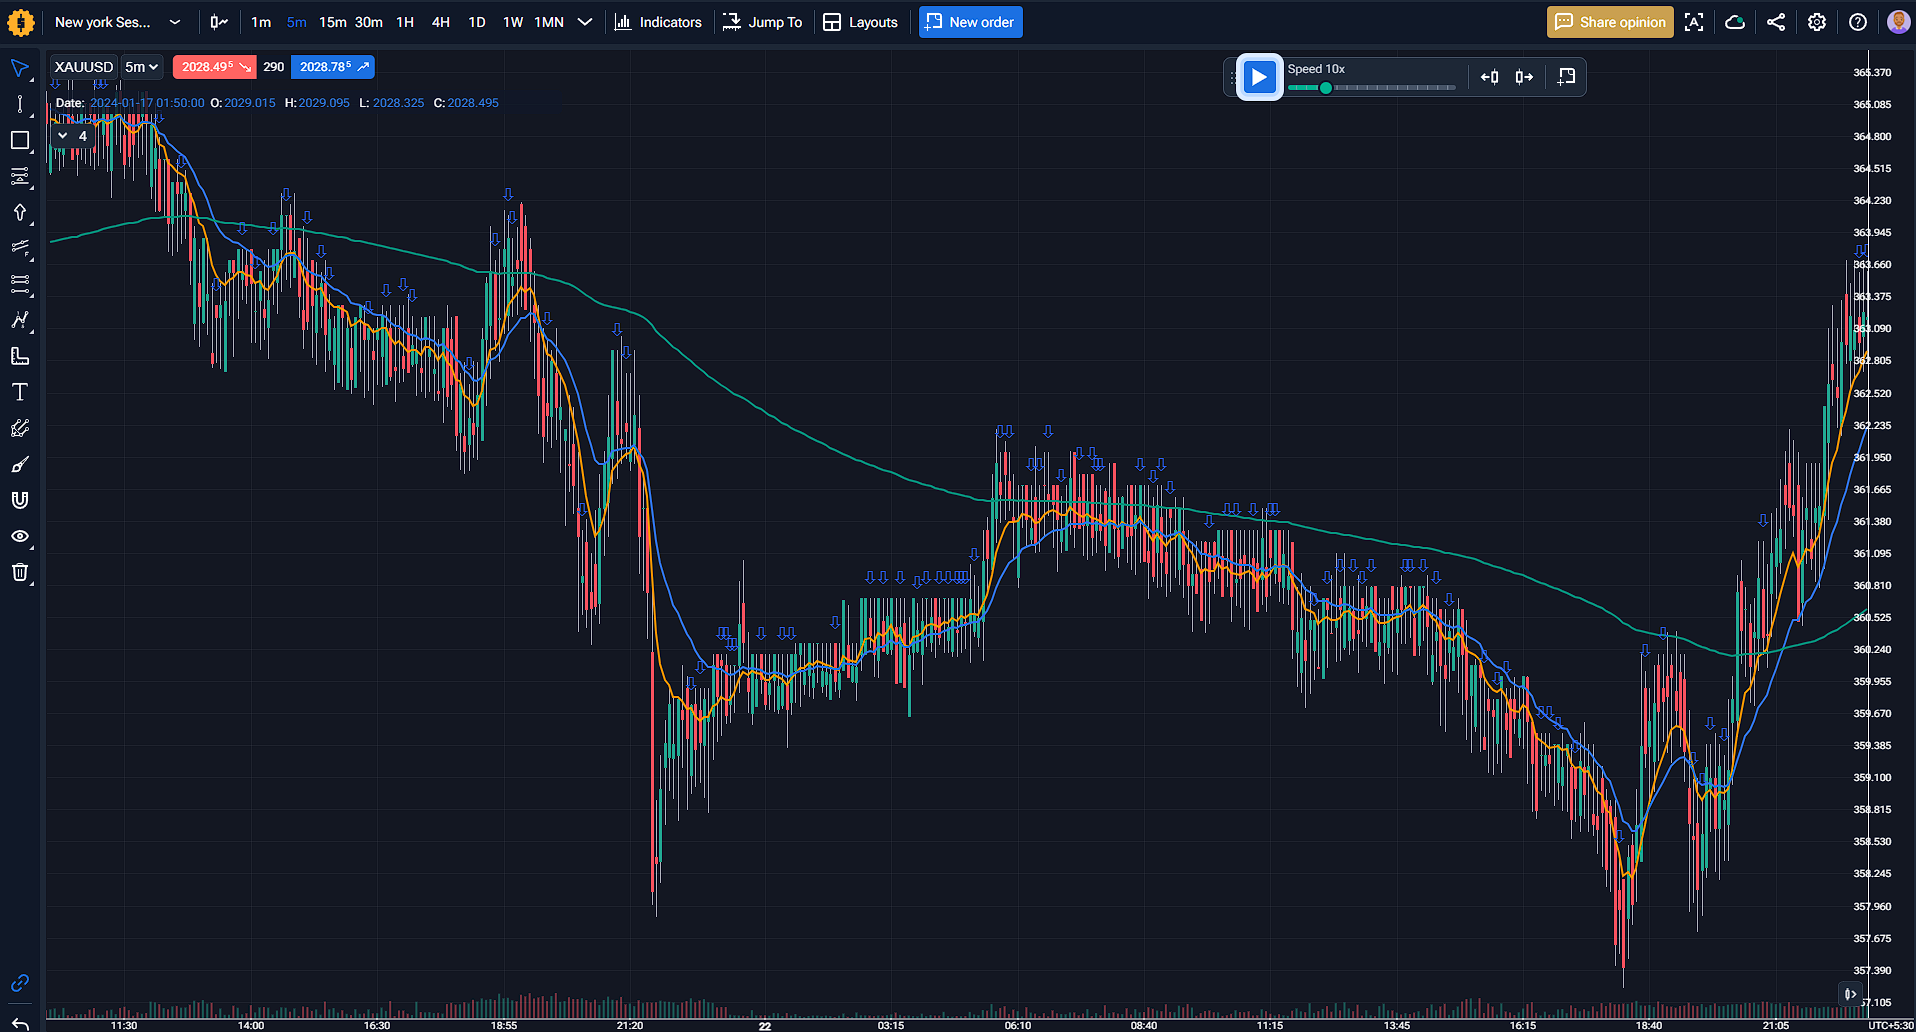Select the rectangle shape tool
This screenshot has height=1032, width=1916.
click(19, 140)
